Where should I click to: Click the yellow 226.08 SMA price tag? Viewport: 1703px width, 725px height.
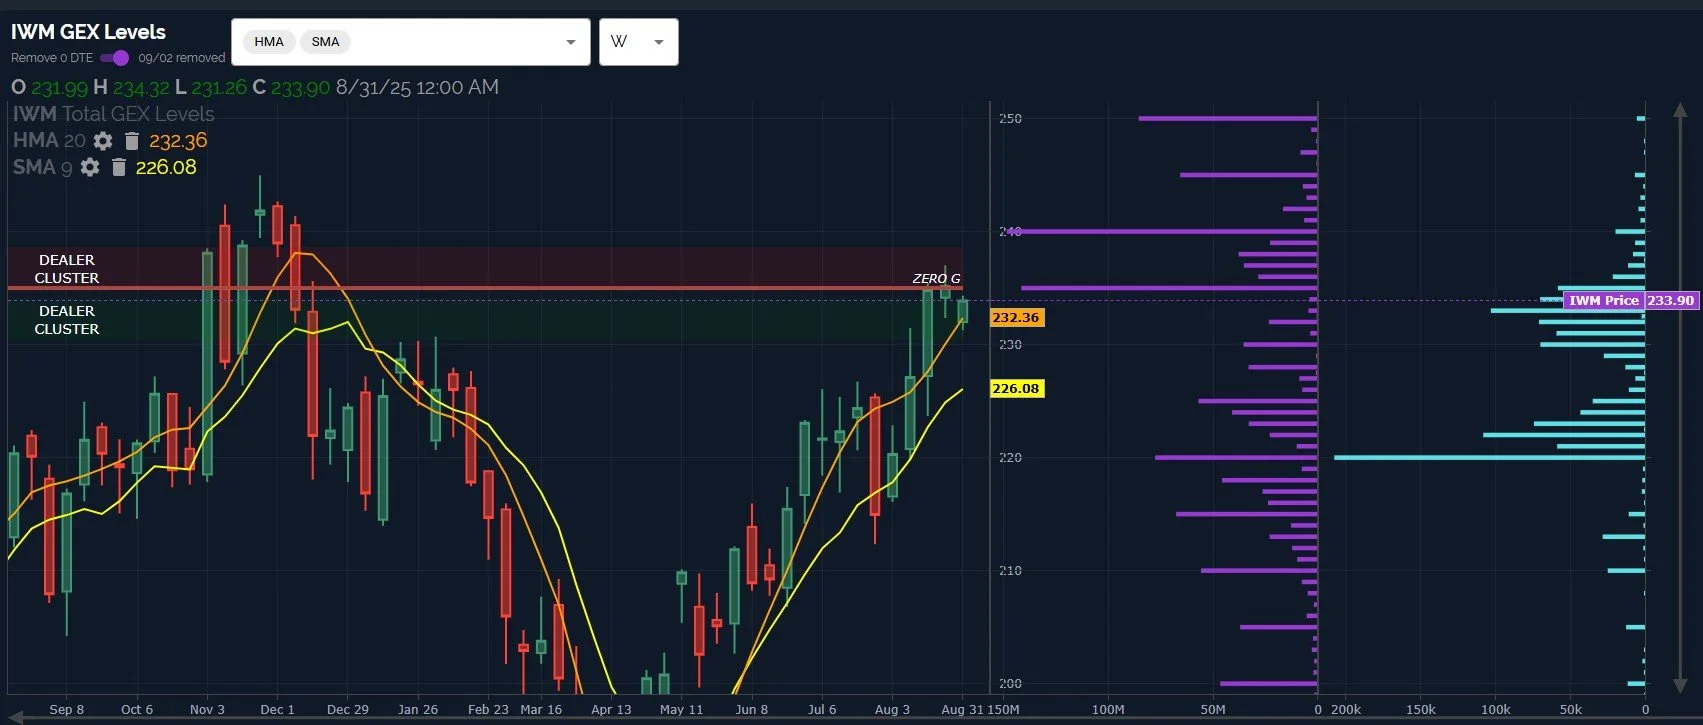pyautogui.click(x=1016, y=389)
